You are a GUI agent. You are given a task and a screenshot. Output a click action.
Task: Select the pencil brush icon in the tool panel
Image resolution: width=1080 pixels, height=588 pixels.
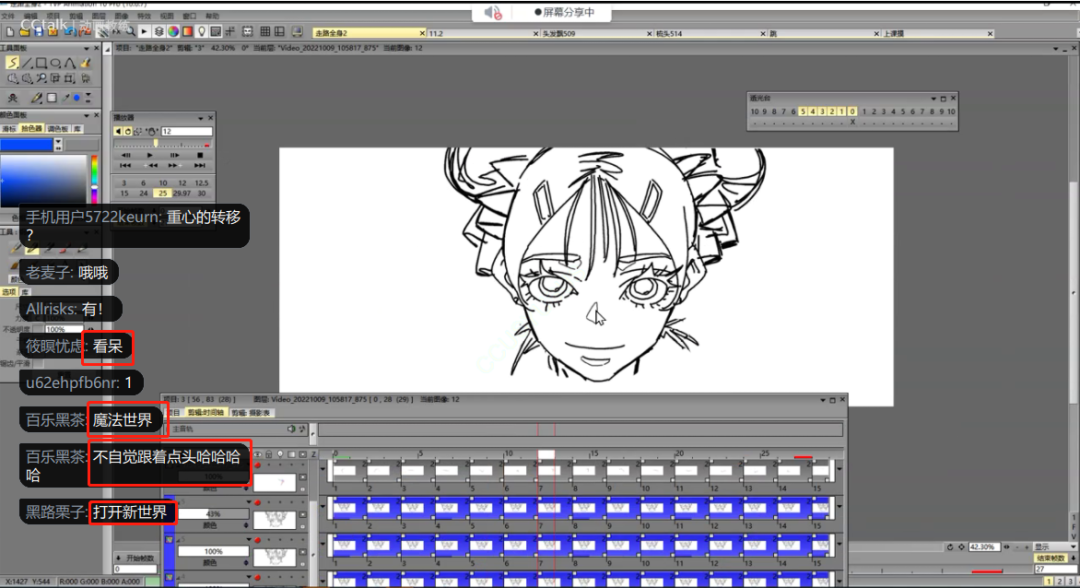click(x=36, y=98)
